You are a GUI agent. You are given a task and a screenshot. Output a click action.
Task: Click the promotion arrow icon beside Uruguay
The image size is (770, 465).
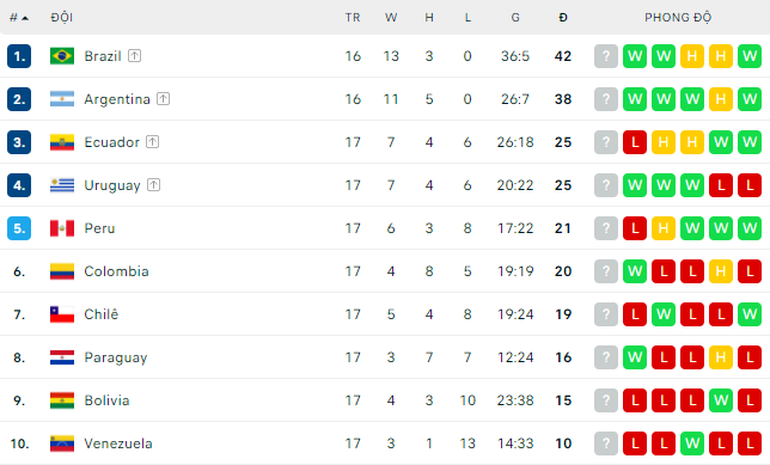[154, 185]
